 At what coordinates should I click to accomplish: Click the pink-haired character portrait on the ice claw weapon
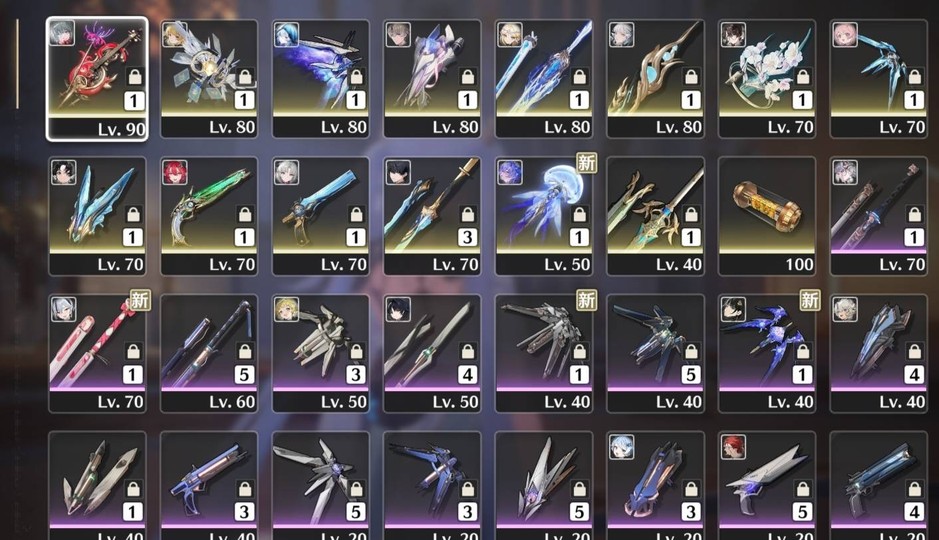pos(845,35)
